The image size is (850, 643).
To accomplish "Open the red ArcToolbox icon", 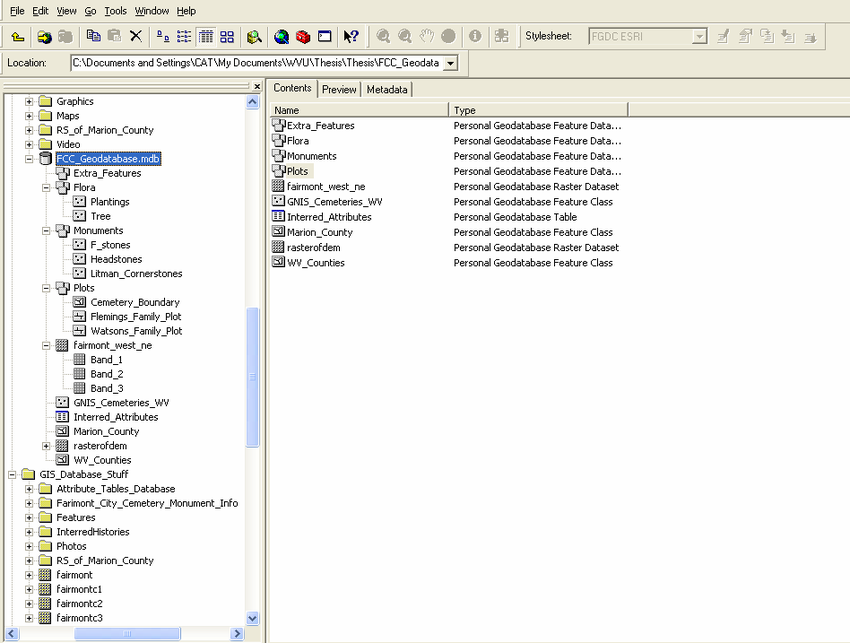I will point(303,36).
